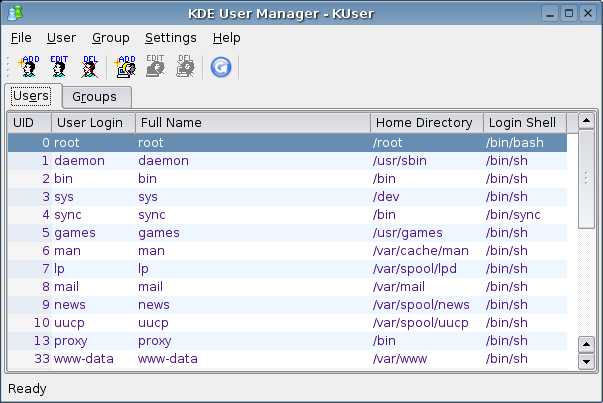Click the top scrollbar up arrow

(587, 123)
